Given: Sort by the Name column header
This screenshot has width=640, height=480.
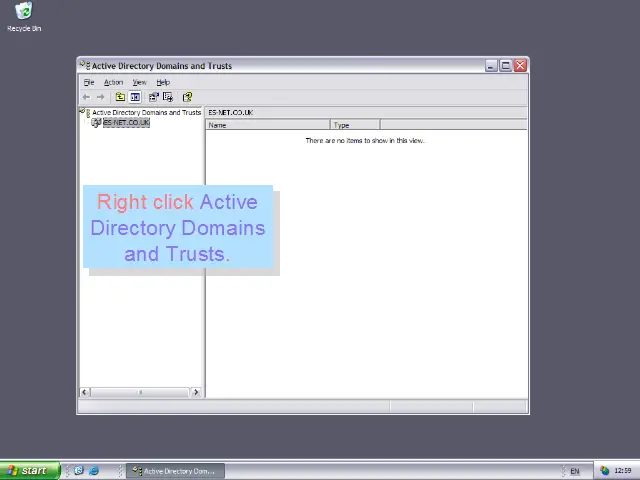Looking at the screenshot, I should coord(268,125).
